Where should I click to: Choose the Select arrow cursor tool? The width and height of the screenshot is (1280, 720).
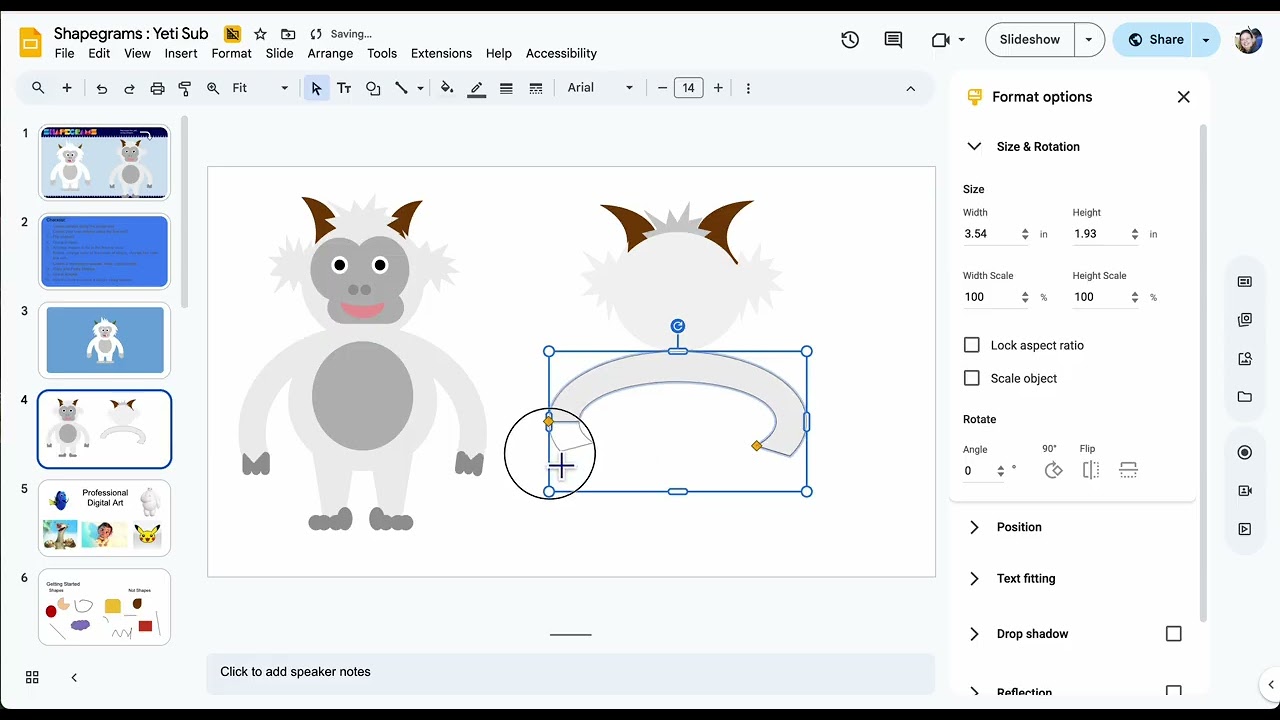(x=316, y=88)
